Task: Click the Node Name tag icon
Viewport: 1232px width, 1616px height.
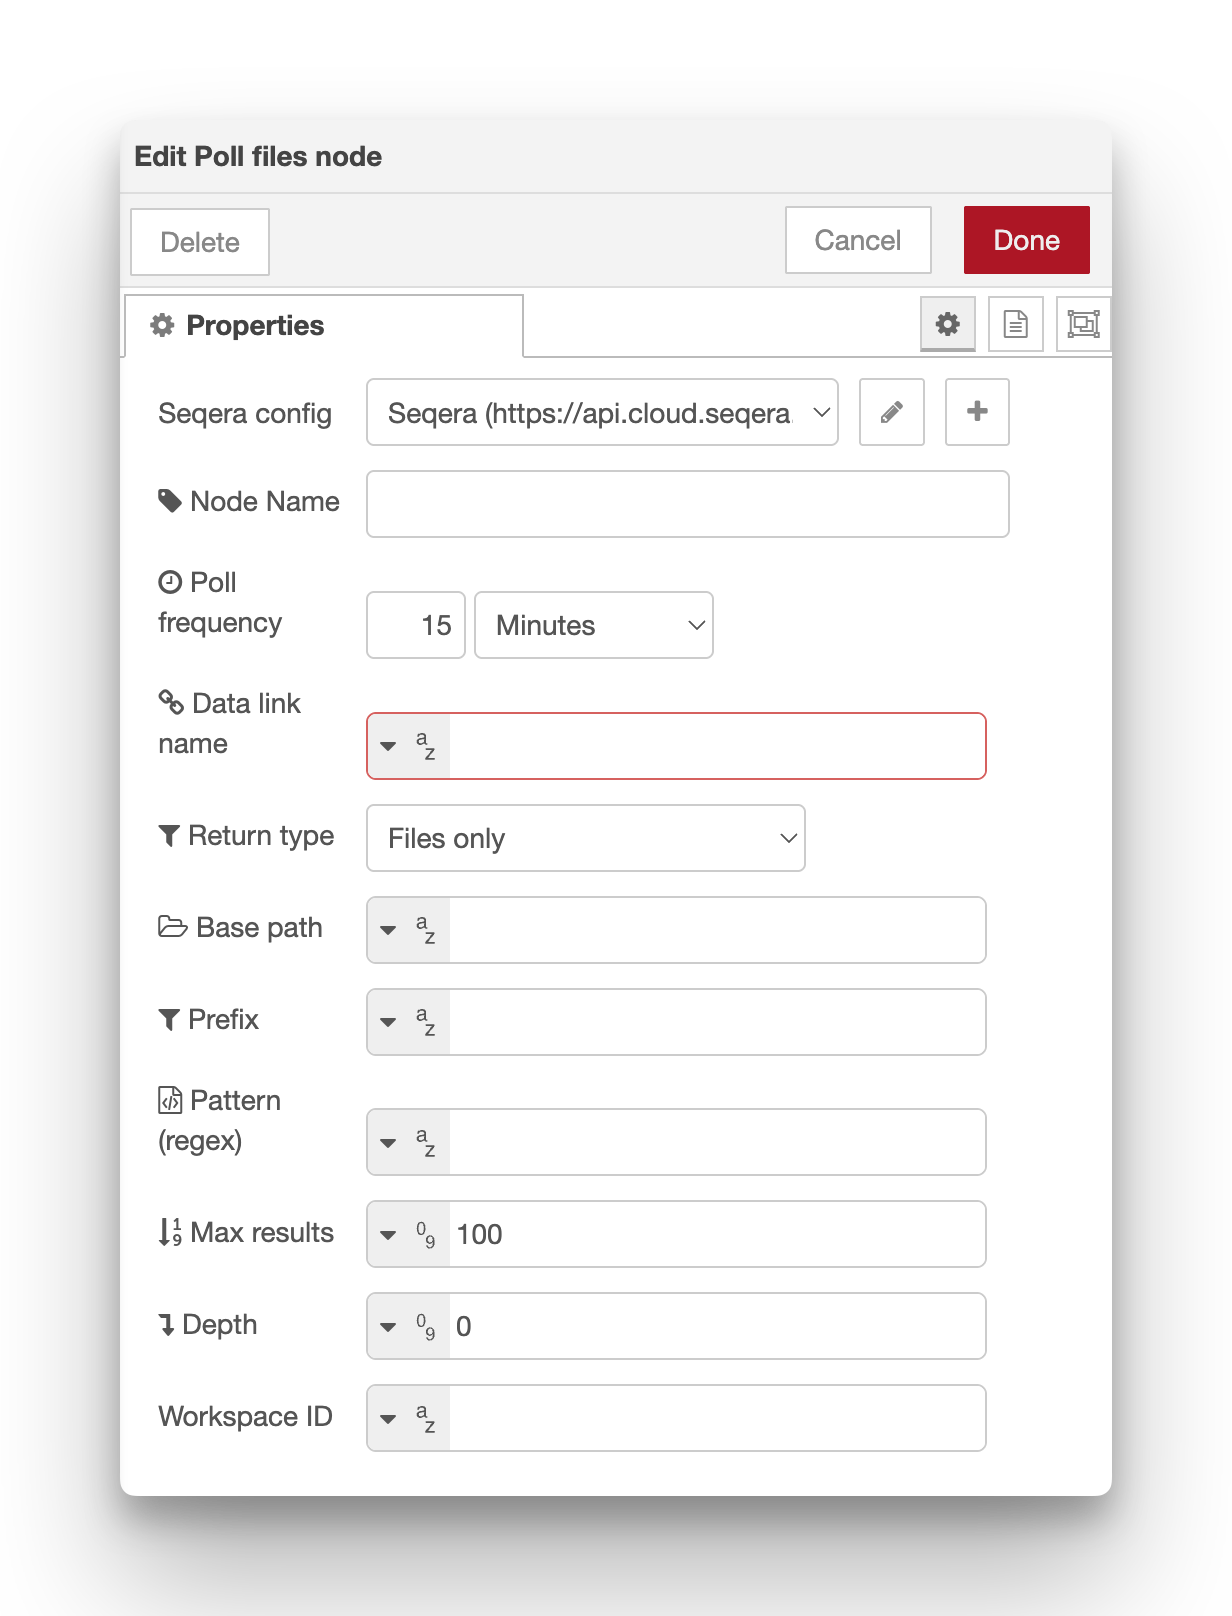Action: tap(170, 501)
